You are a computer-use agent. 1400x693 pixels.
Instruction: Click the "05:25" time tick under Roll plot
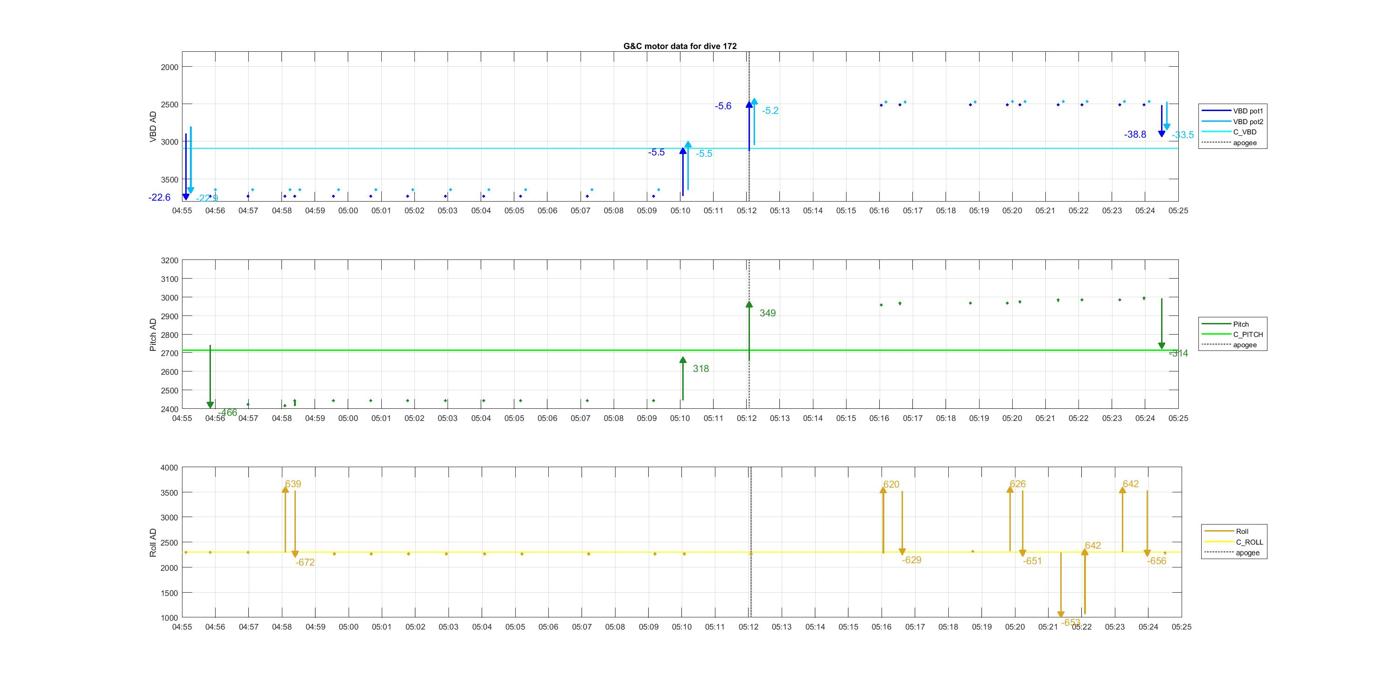[x=1181, y=627]
